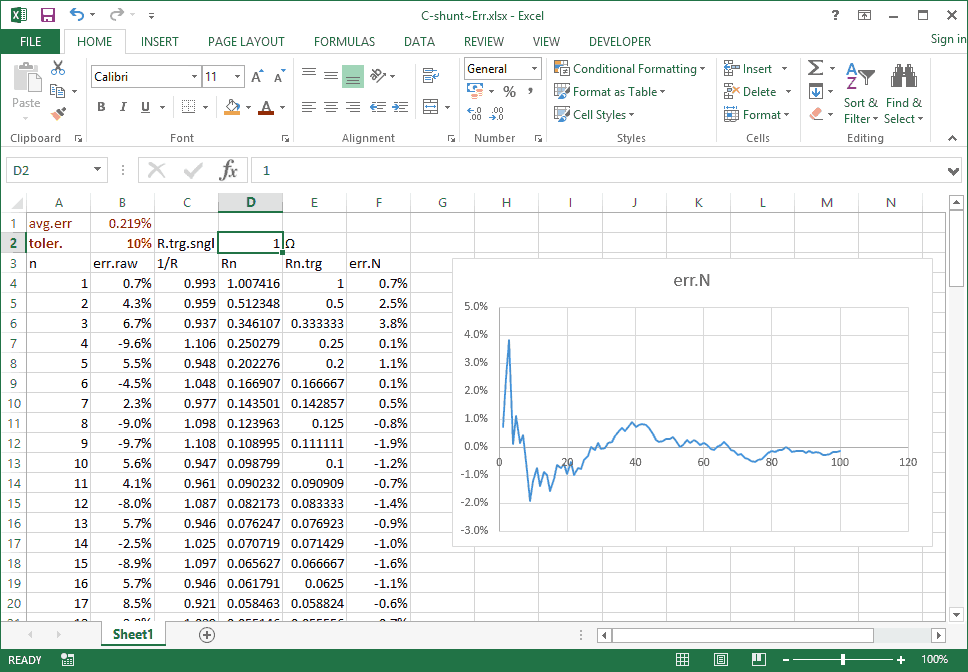Click the Insert Function fx icon
Image resolution: width=968 pixels, height=672 pixels.
[x=229, y=171]
